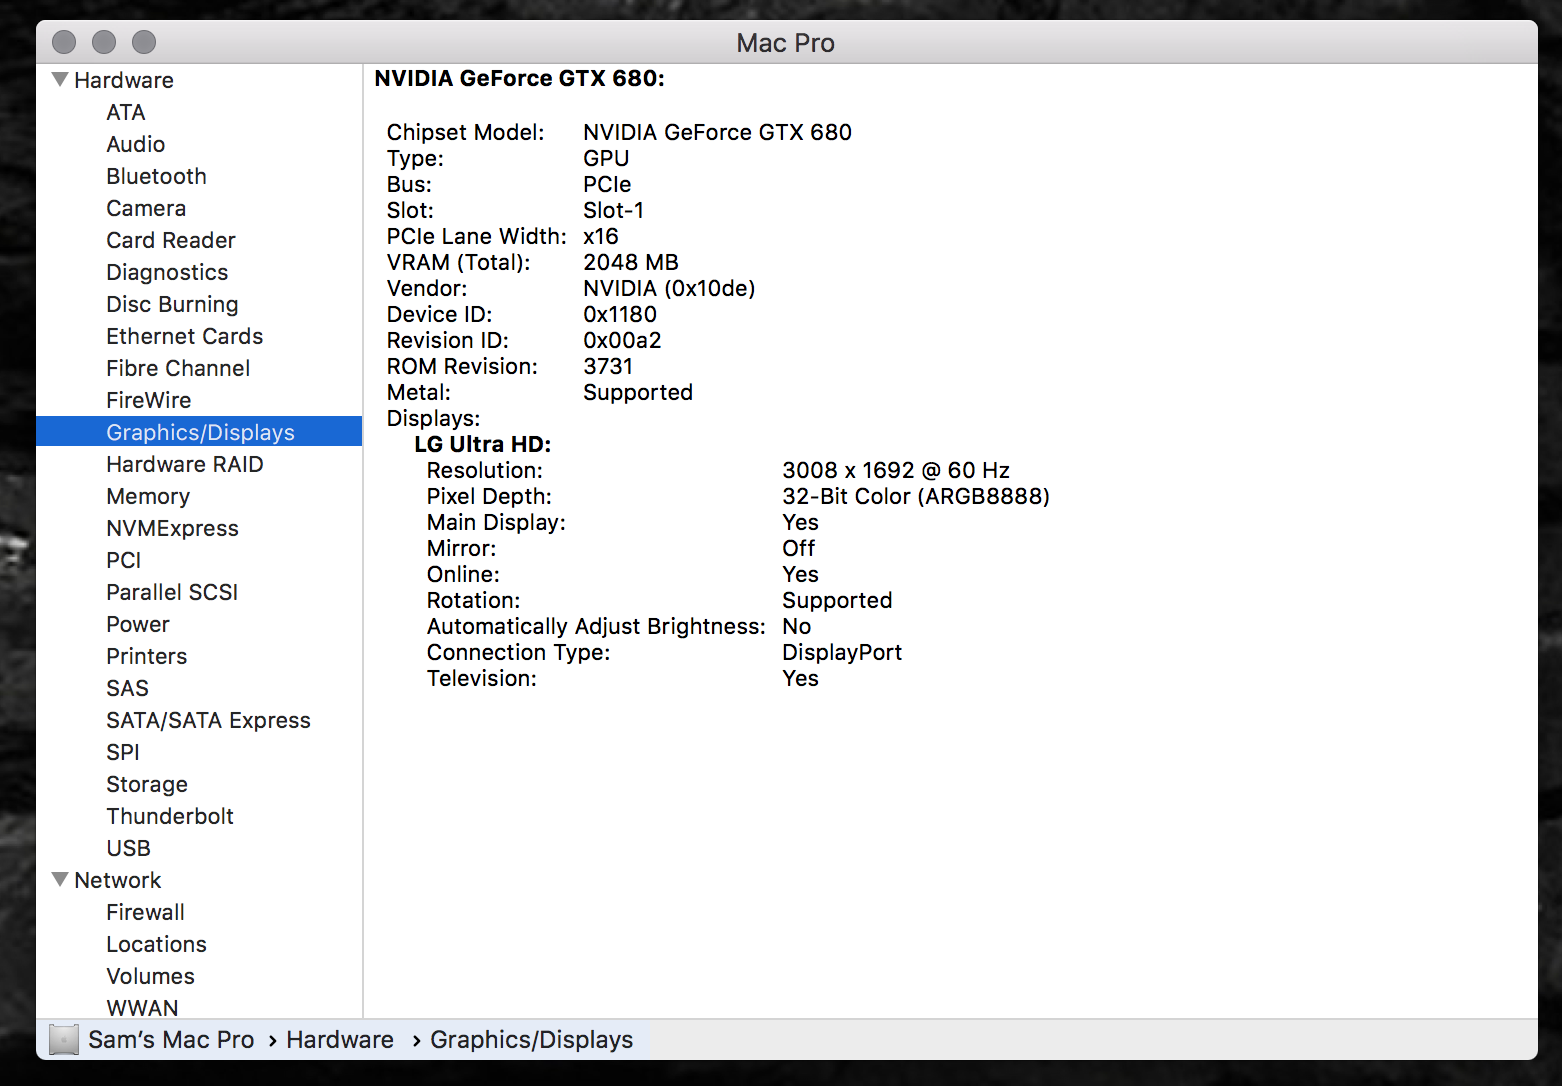Click the LG Ultra HD display heading
The width and height of the screenshot is (1562, 1086).
pyautogui.click(x=483, y=444)
